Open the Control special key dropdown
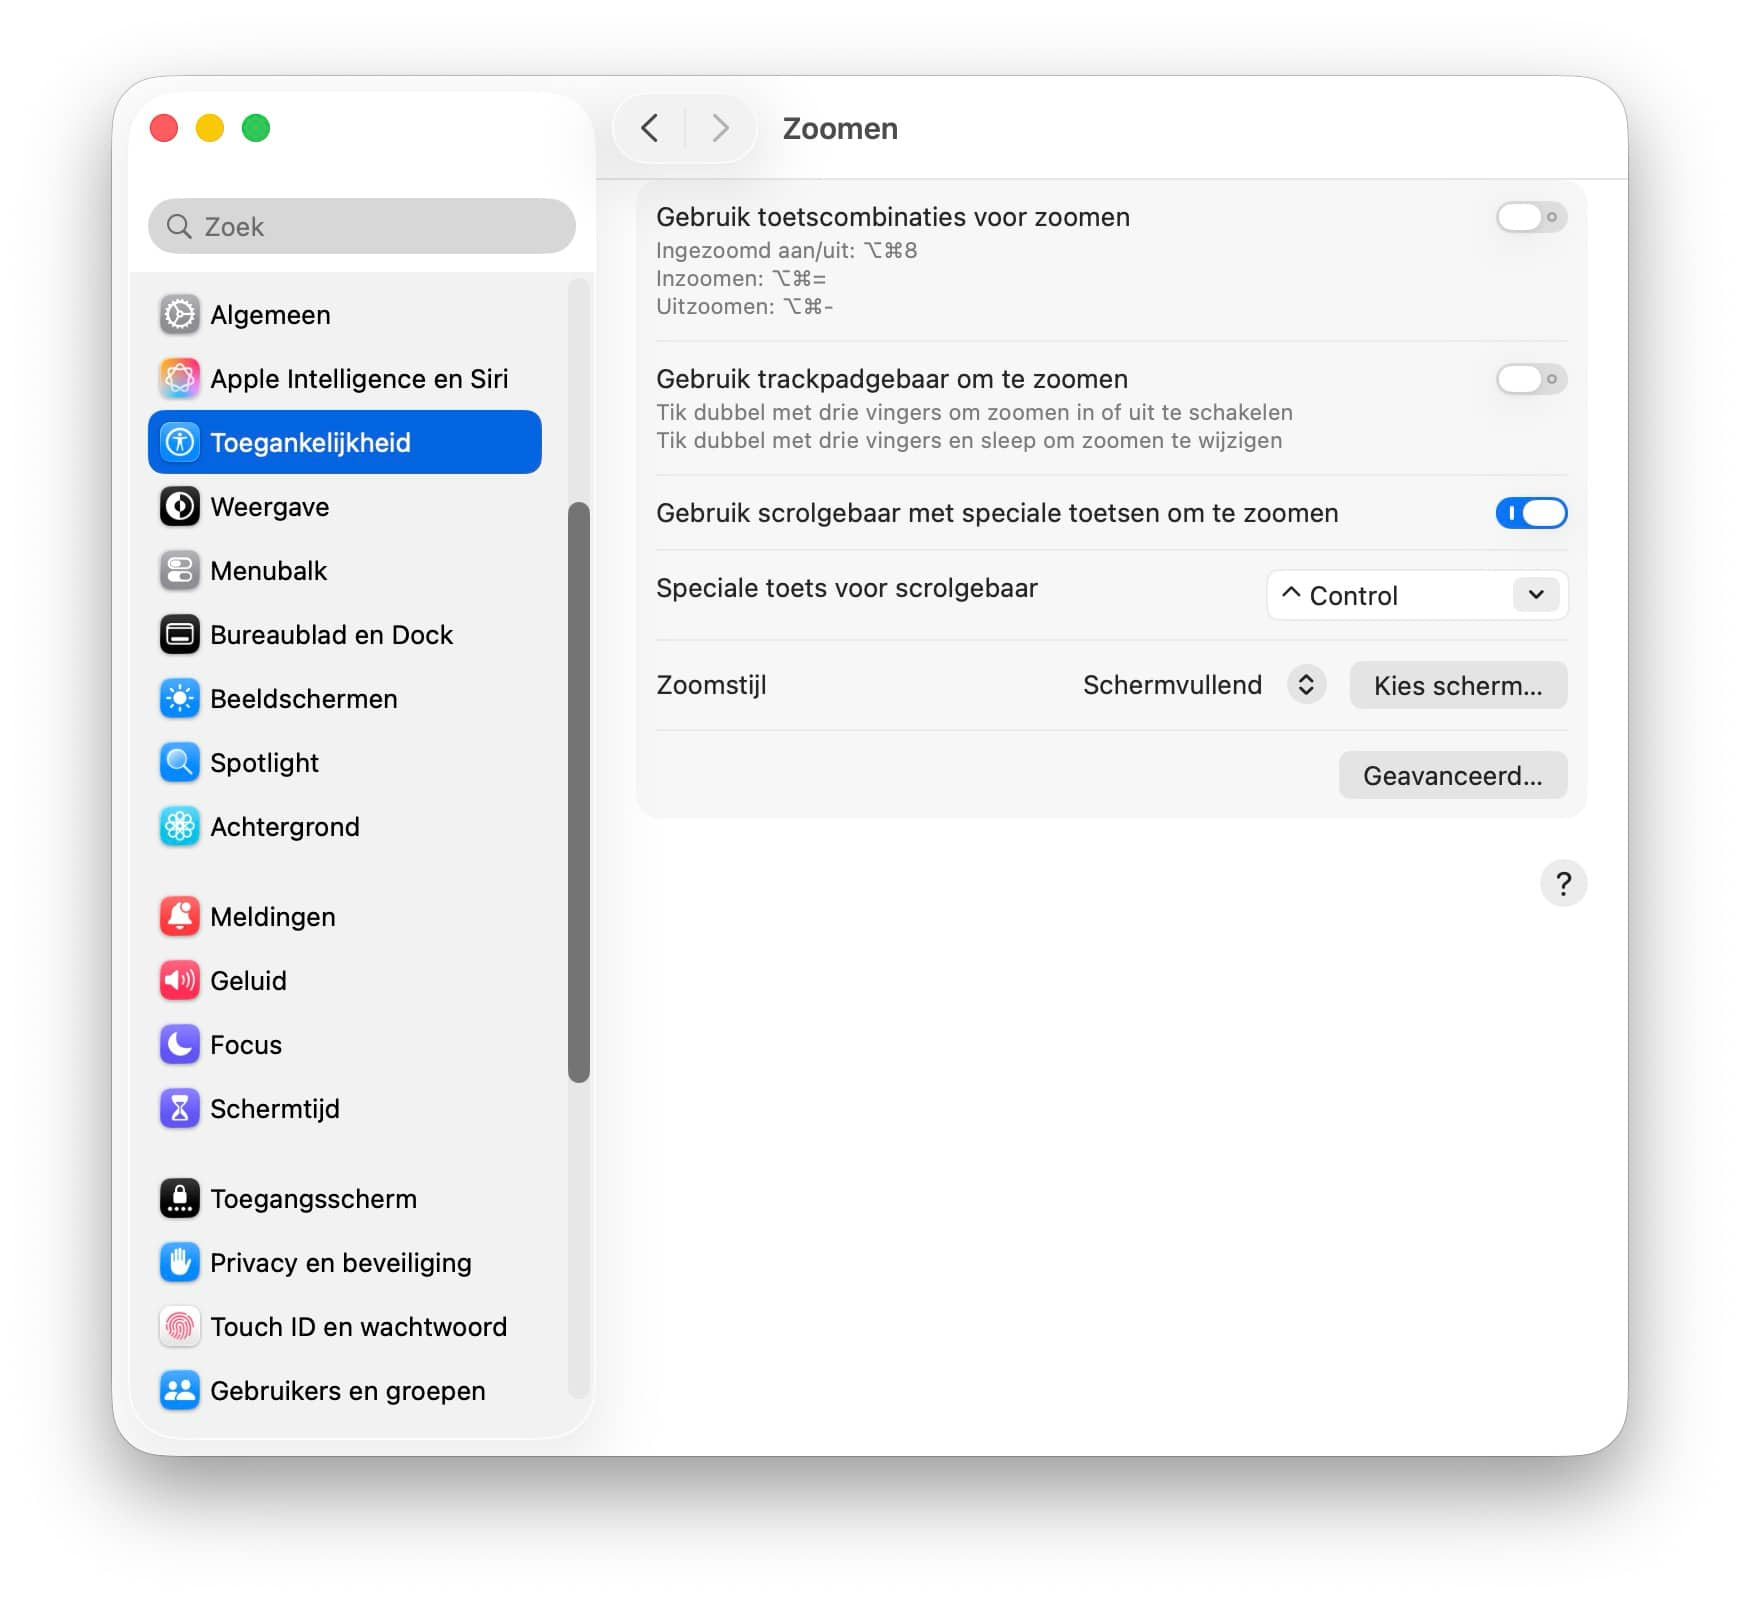1740x1604 pixels. click(1417, 596)
